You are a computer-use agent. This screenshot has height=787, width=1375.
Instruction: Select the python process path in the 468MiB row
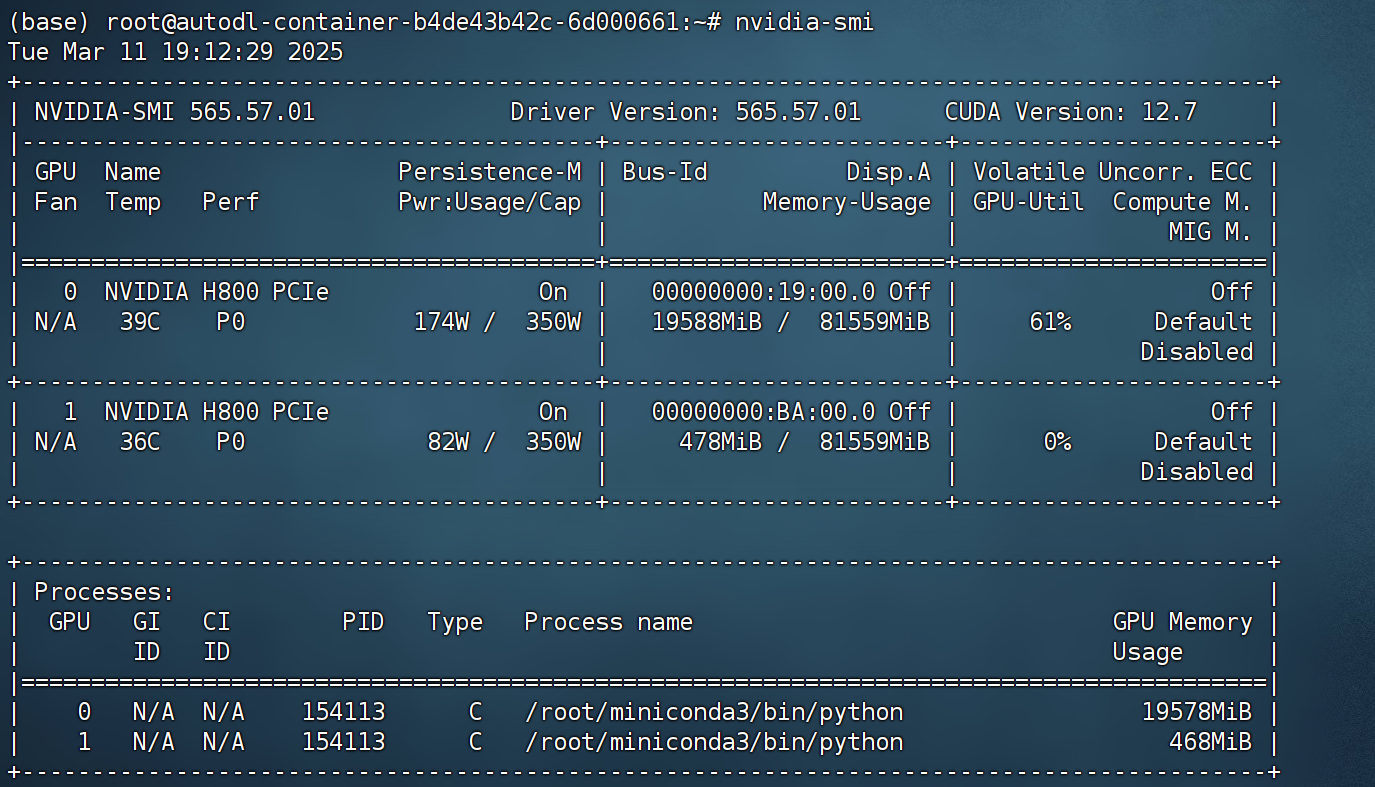point(714,742)
